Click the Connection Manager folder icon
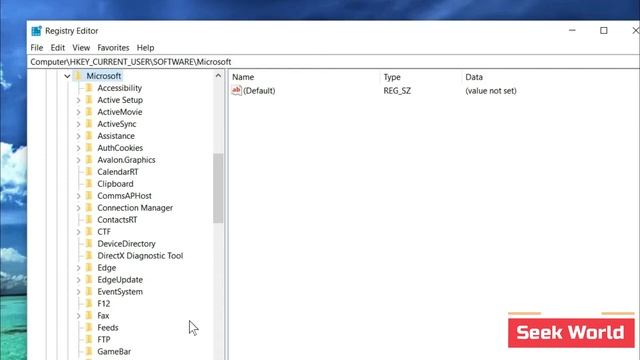Screen dimensions: 640x360 pyautogui.click(x=89, y=208)
